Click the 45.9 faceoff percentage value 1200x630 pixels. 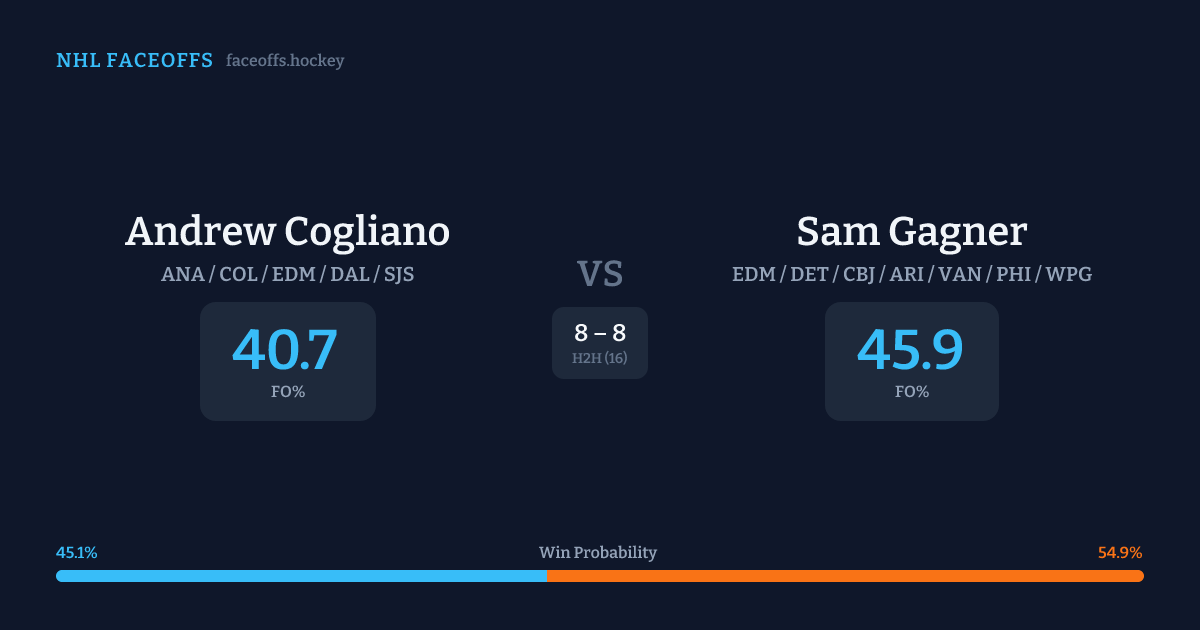tap(910, 350)
